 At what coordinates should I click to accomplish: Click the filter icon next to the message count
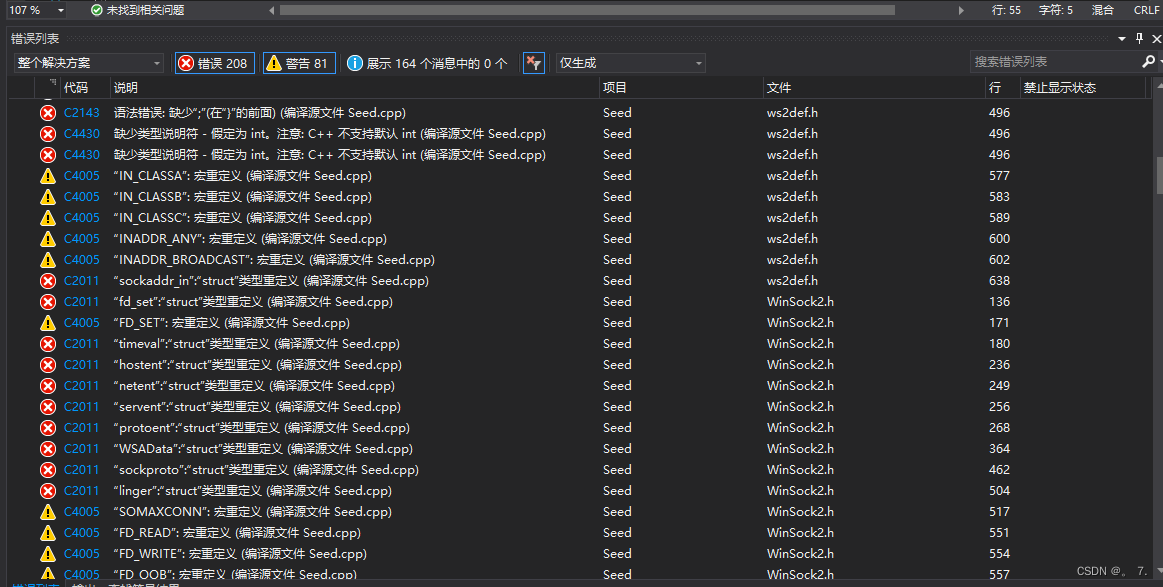point(534,62)
